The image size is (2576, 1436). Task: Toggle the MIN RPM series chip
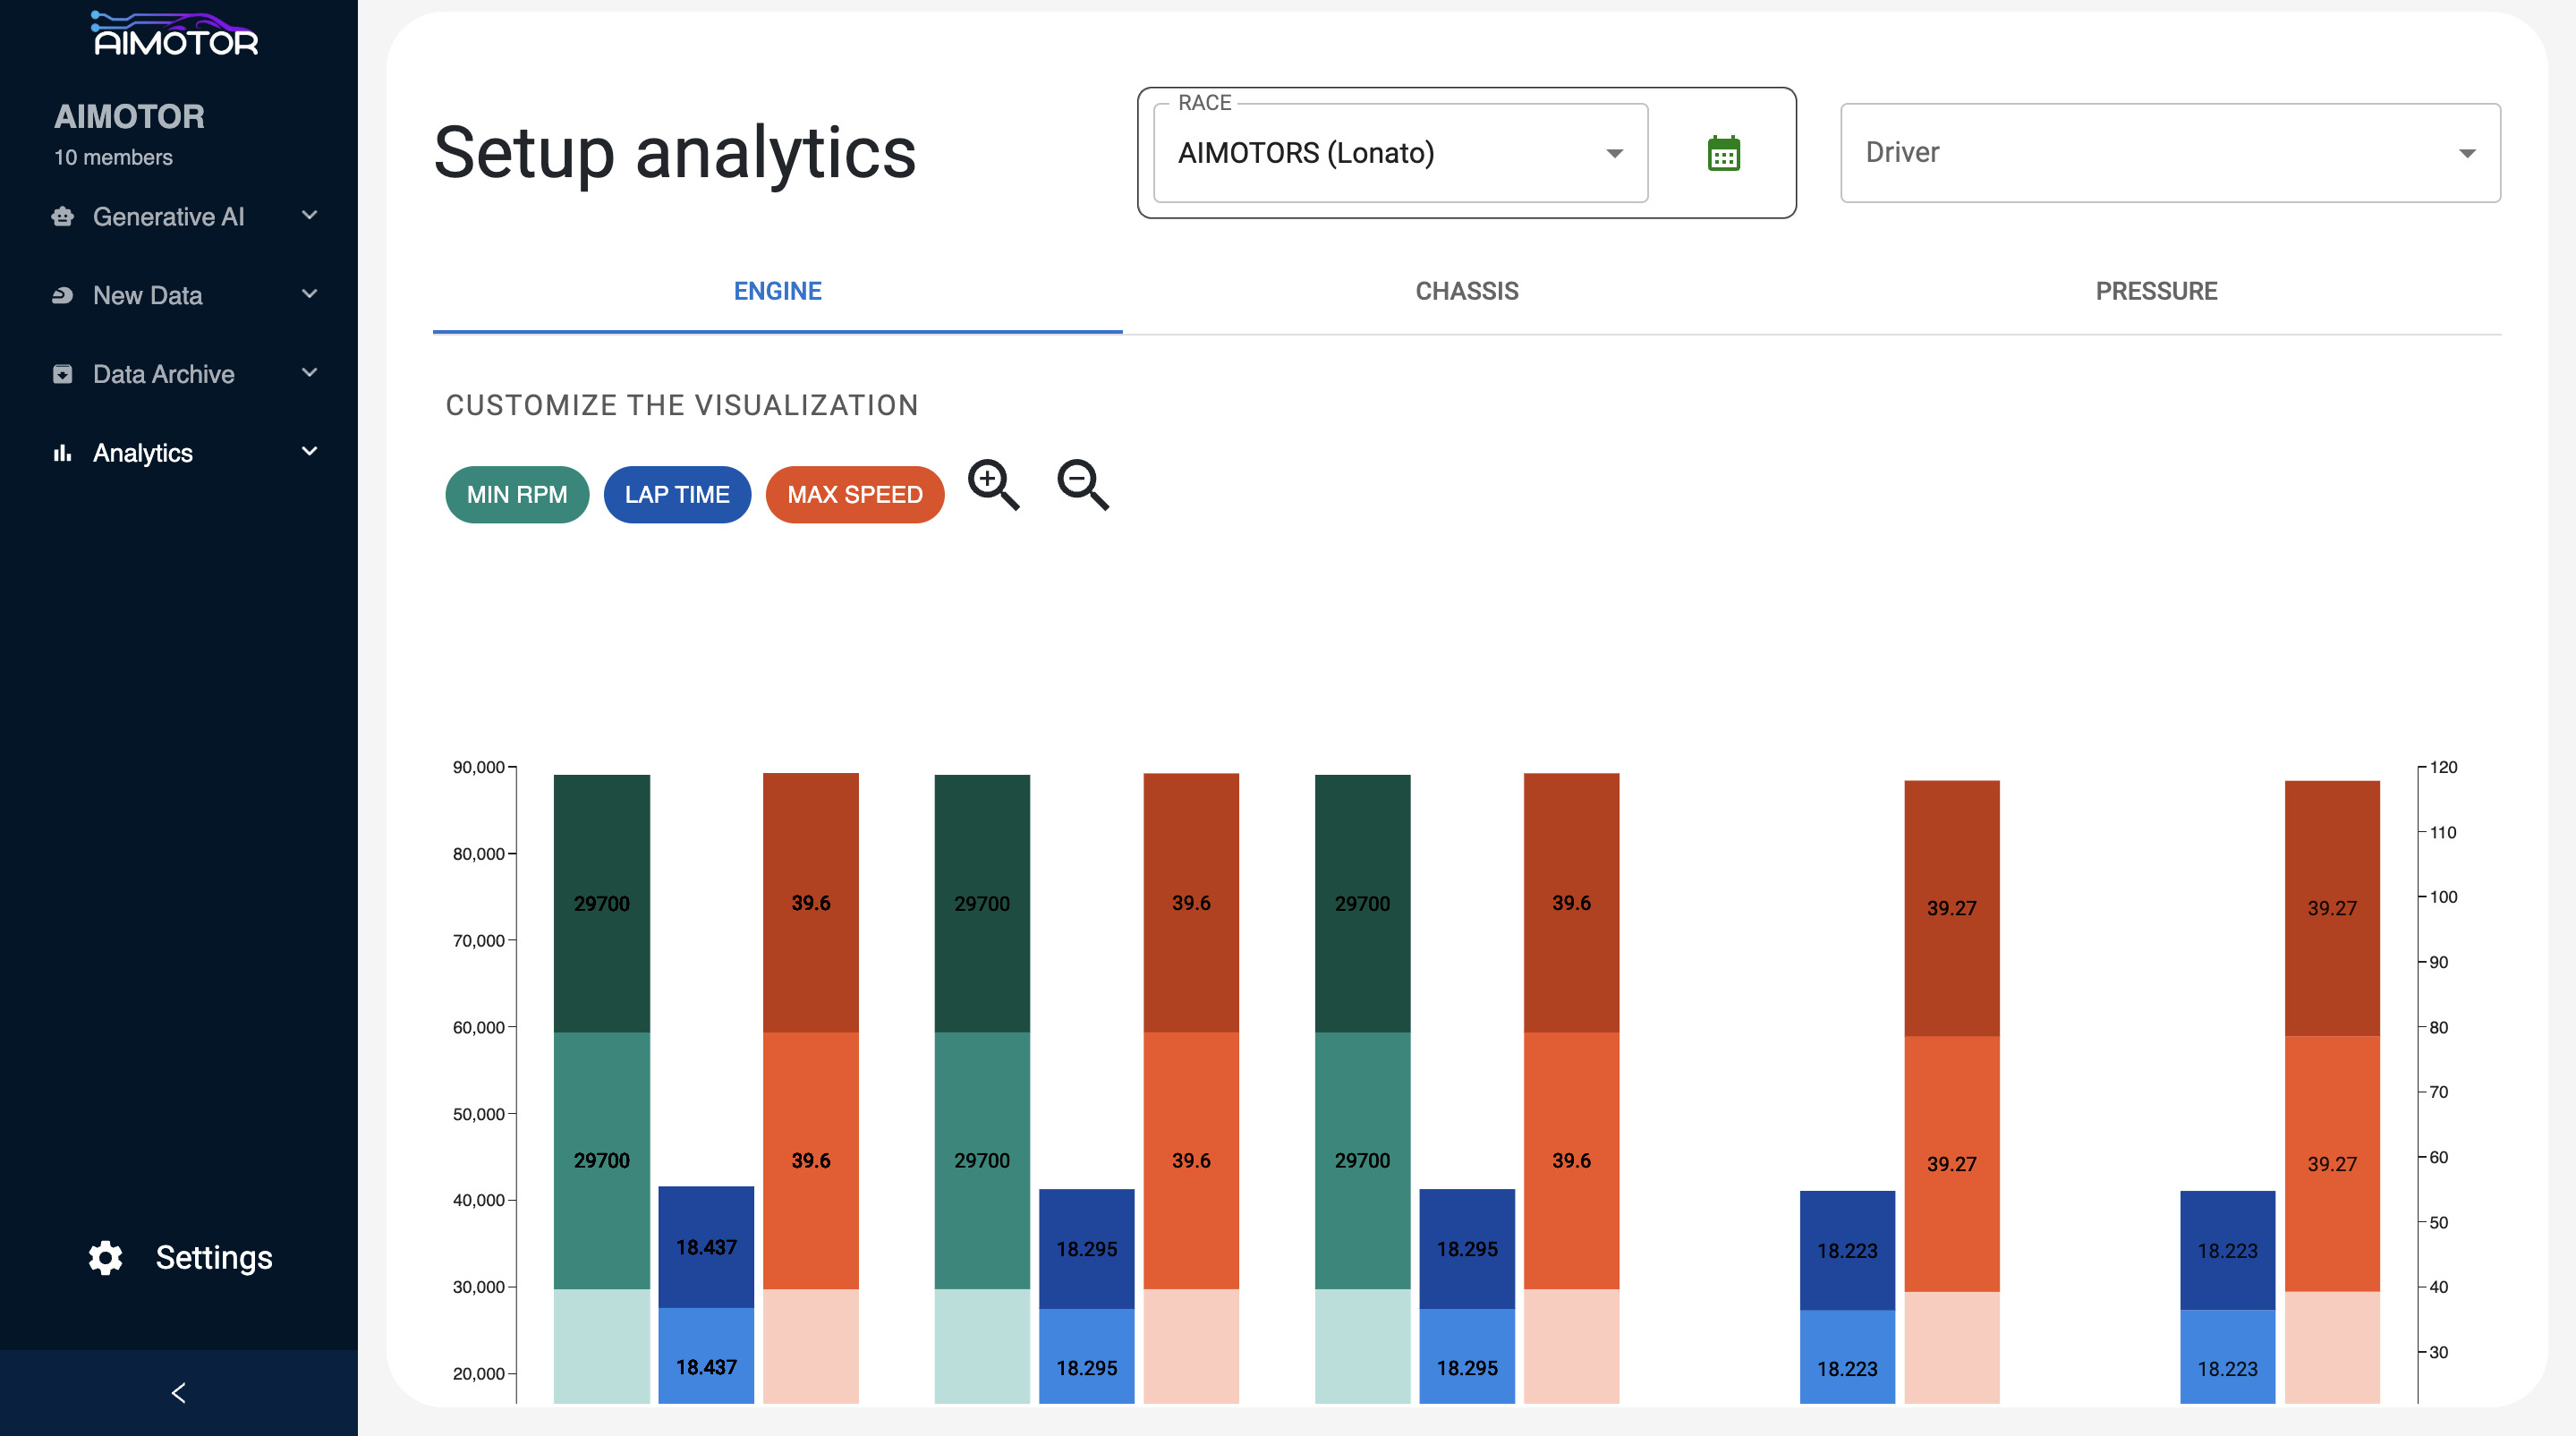(x=517, y=494)
